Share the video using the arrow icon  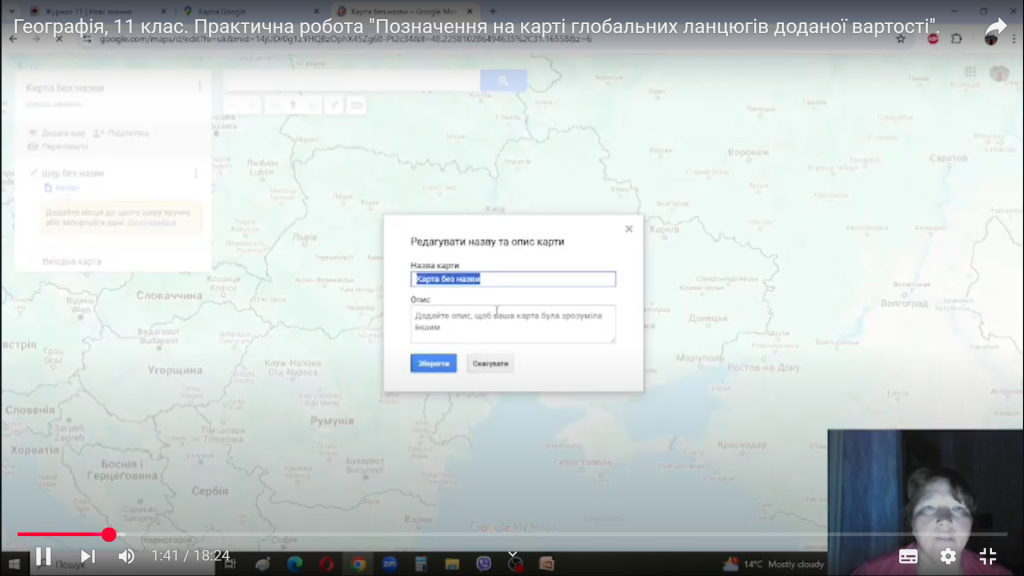[x=995, y=27]
